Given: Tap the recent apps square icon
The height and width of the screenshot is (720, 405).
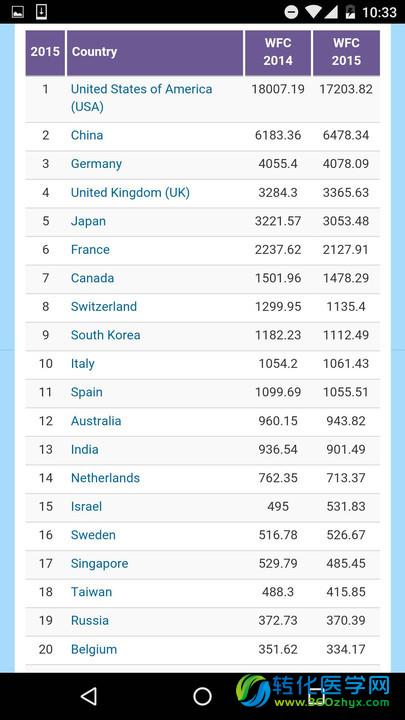Looking at the screenshot, I should click(x=316, y=696).
